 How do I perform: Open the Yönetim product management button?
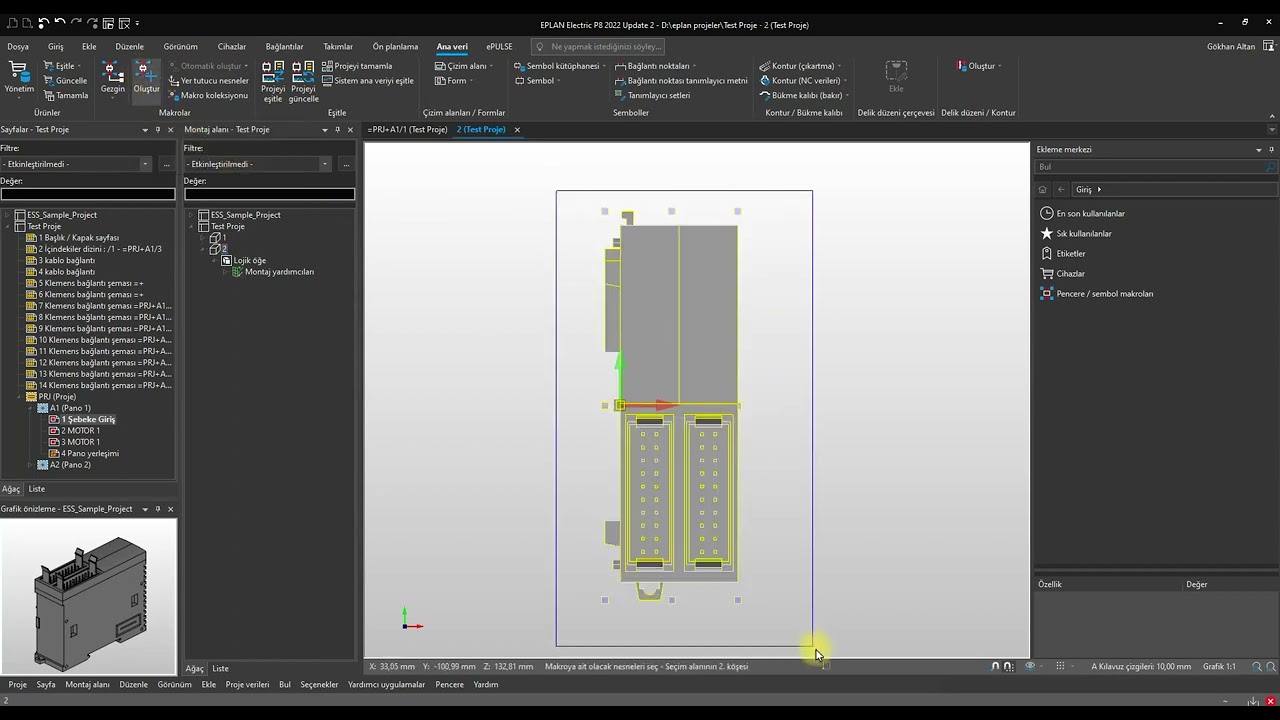pos(19,78)
